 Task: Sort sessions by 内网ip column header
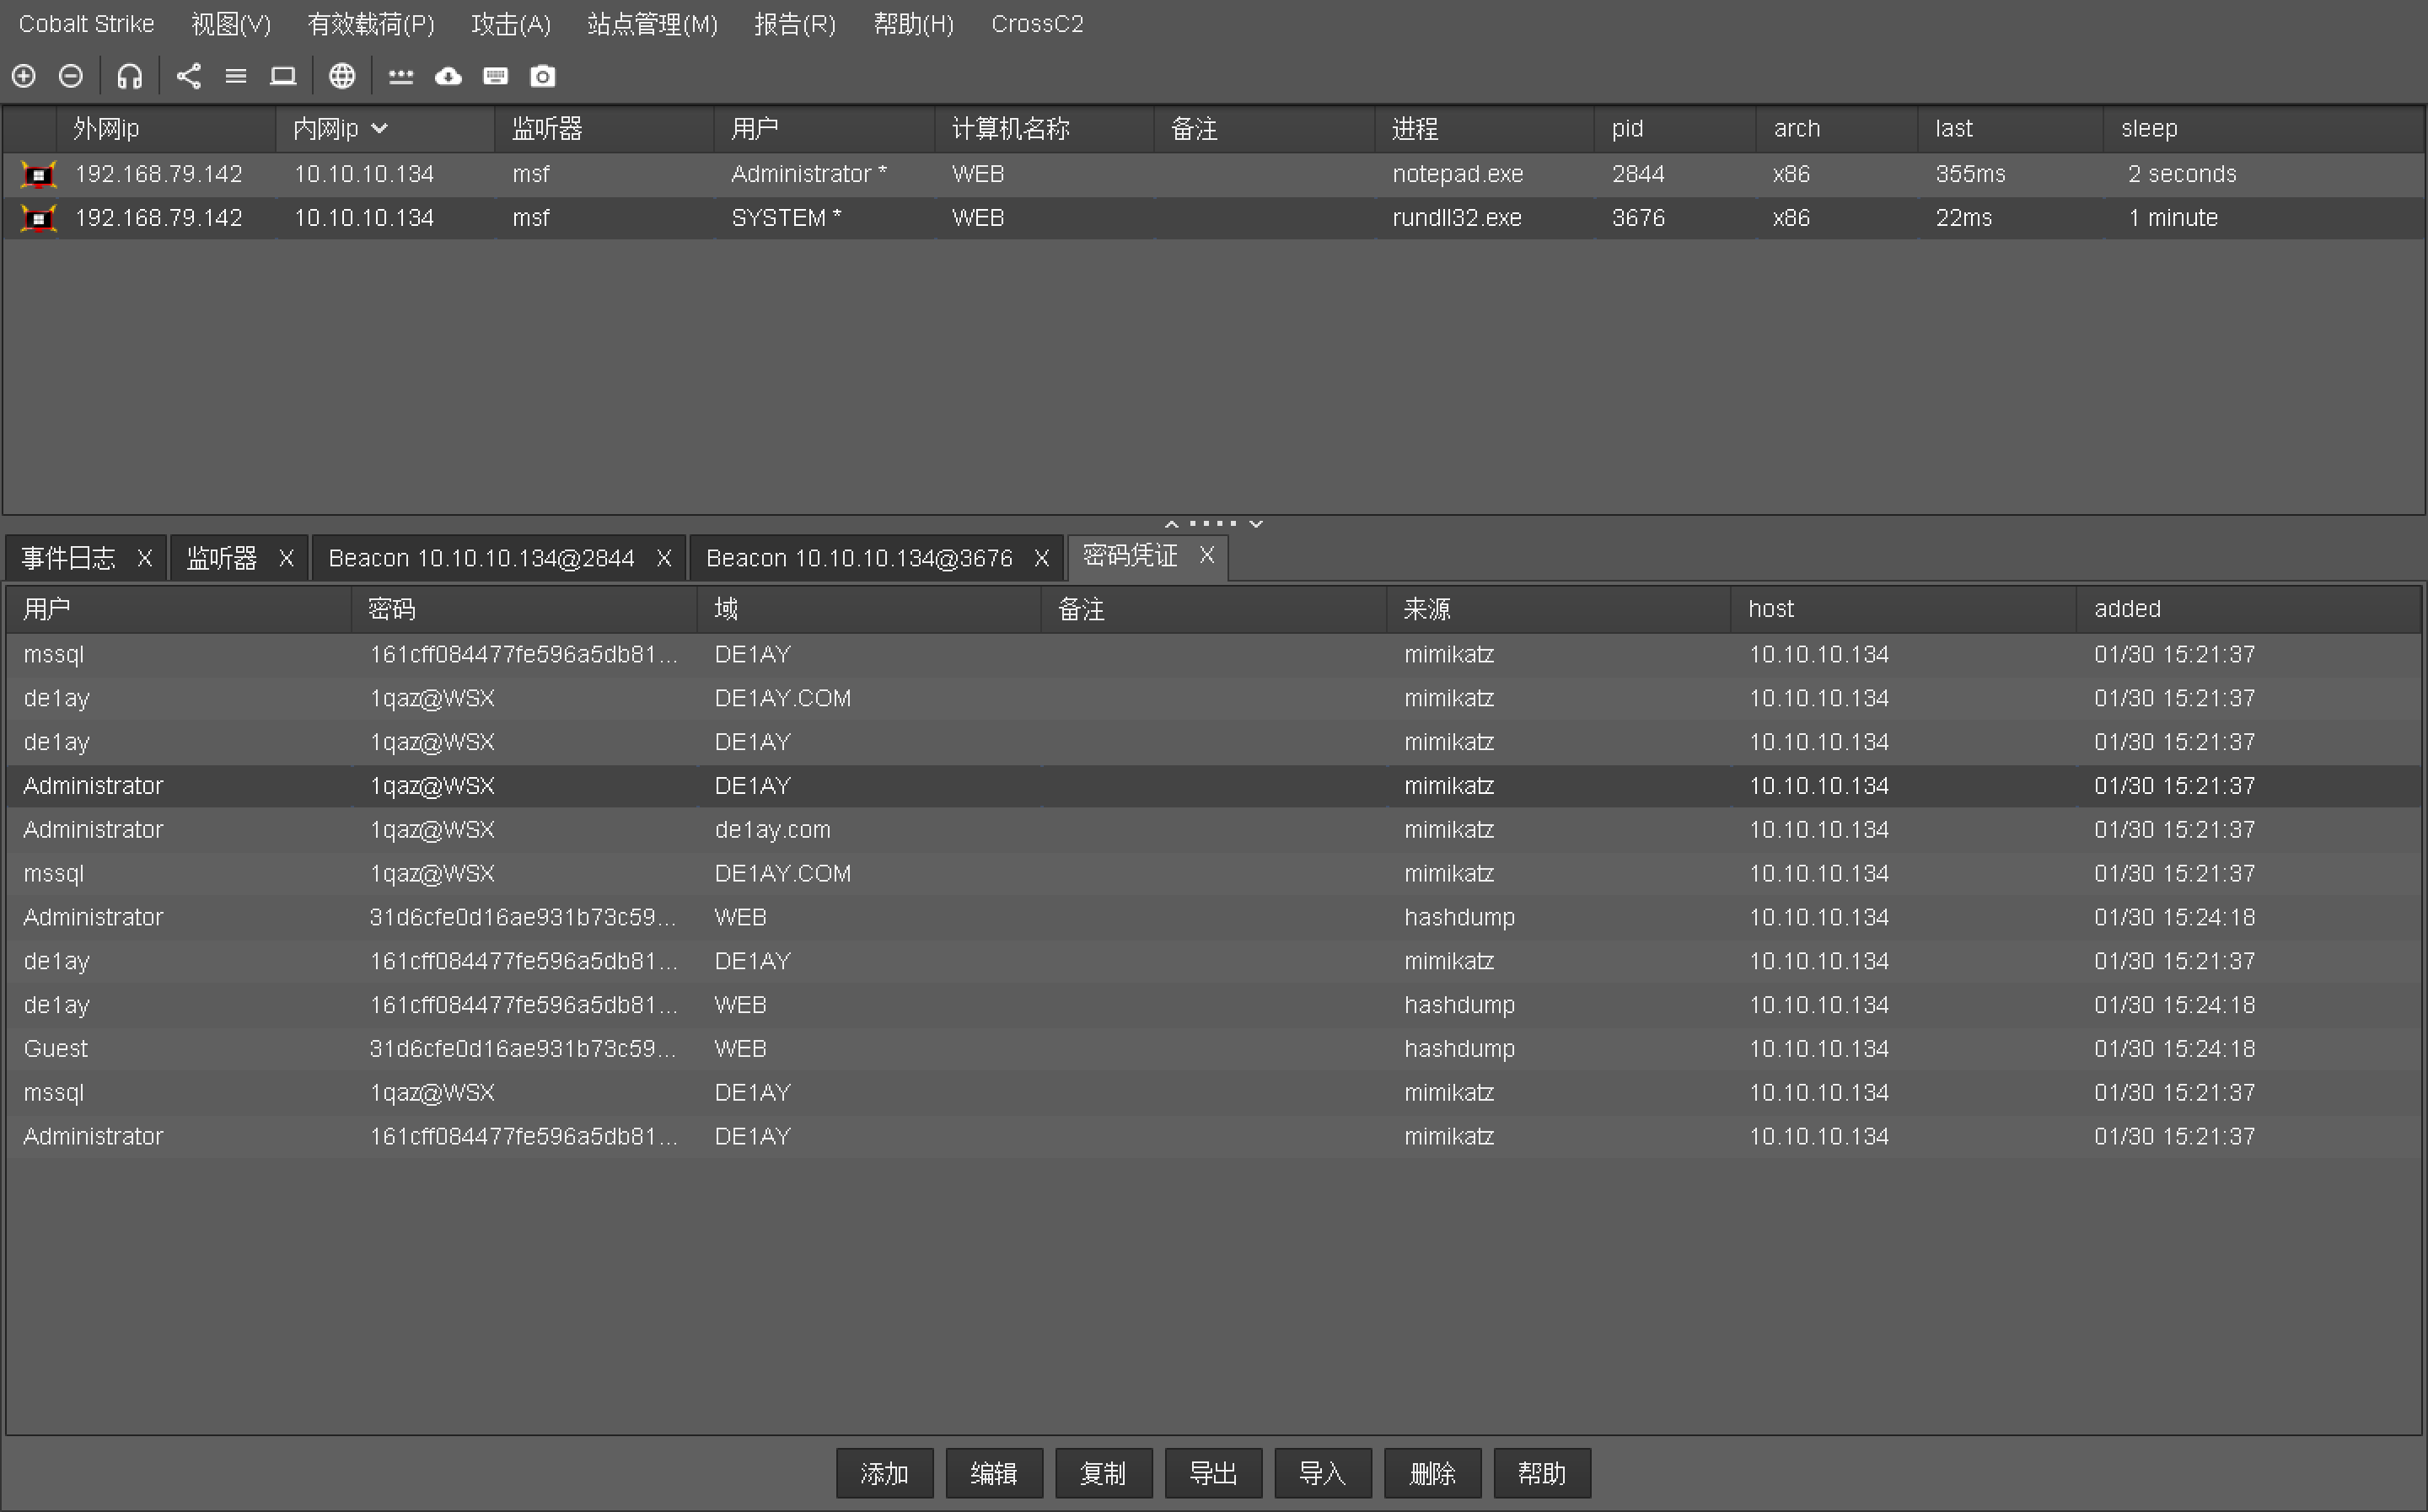coord(384,129)
